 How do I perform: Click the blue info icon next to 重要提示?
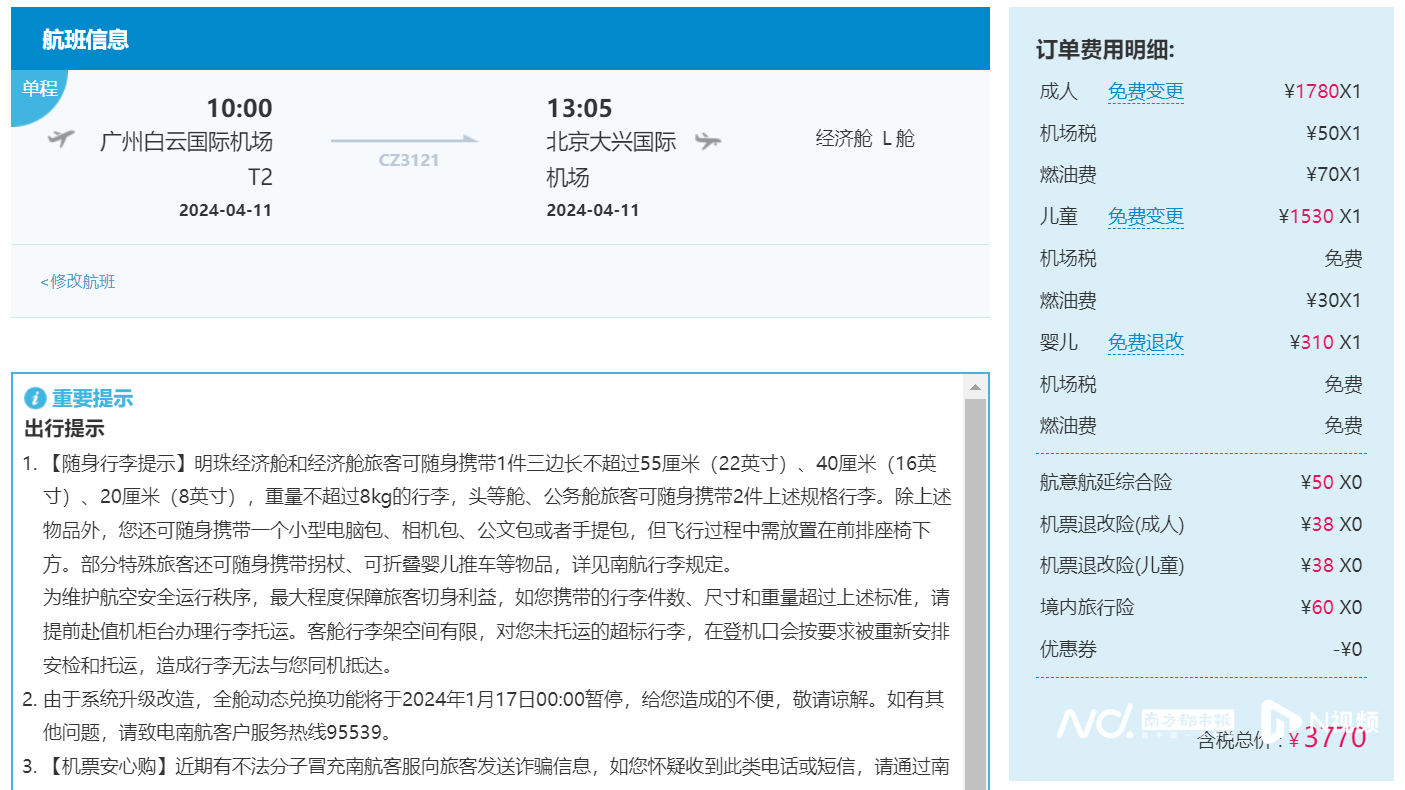[35, 399]
